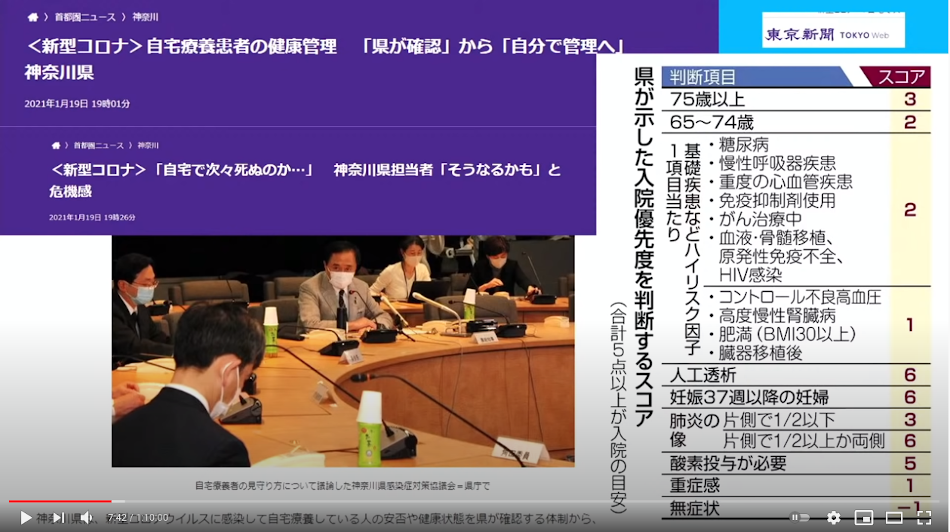Click the date 2021年1月19日 19時01分
950x532 pixels.
(77, 104)
